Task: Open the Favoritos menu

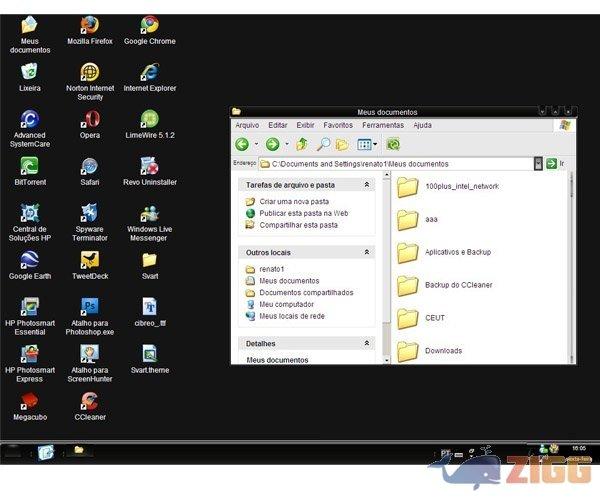Action: coord(337,125)
